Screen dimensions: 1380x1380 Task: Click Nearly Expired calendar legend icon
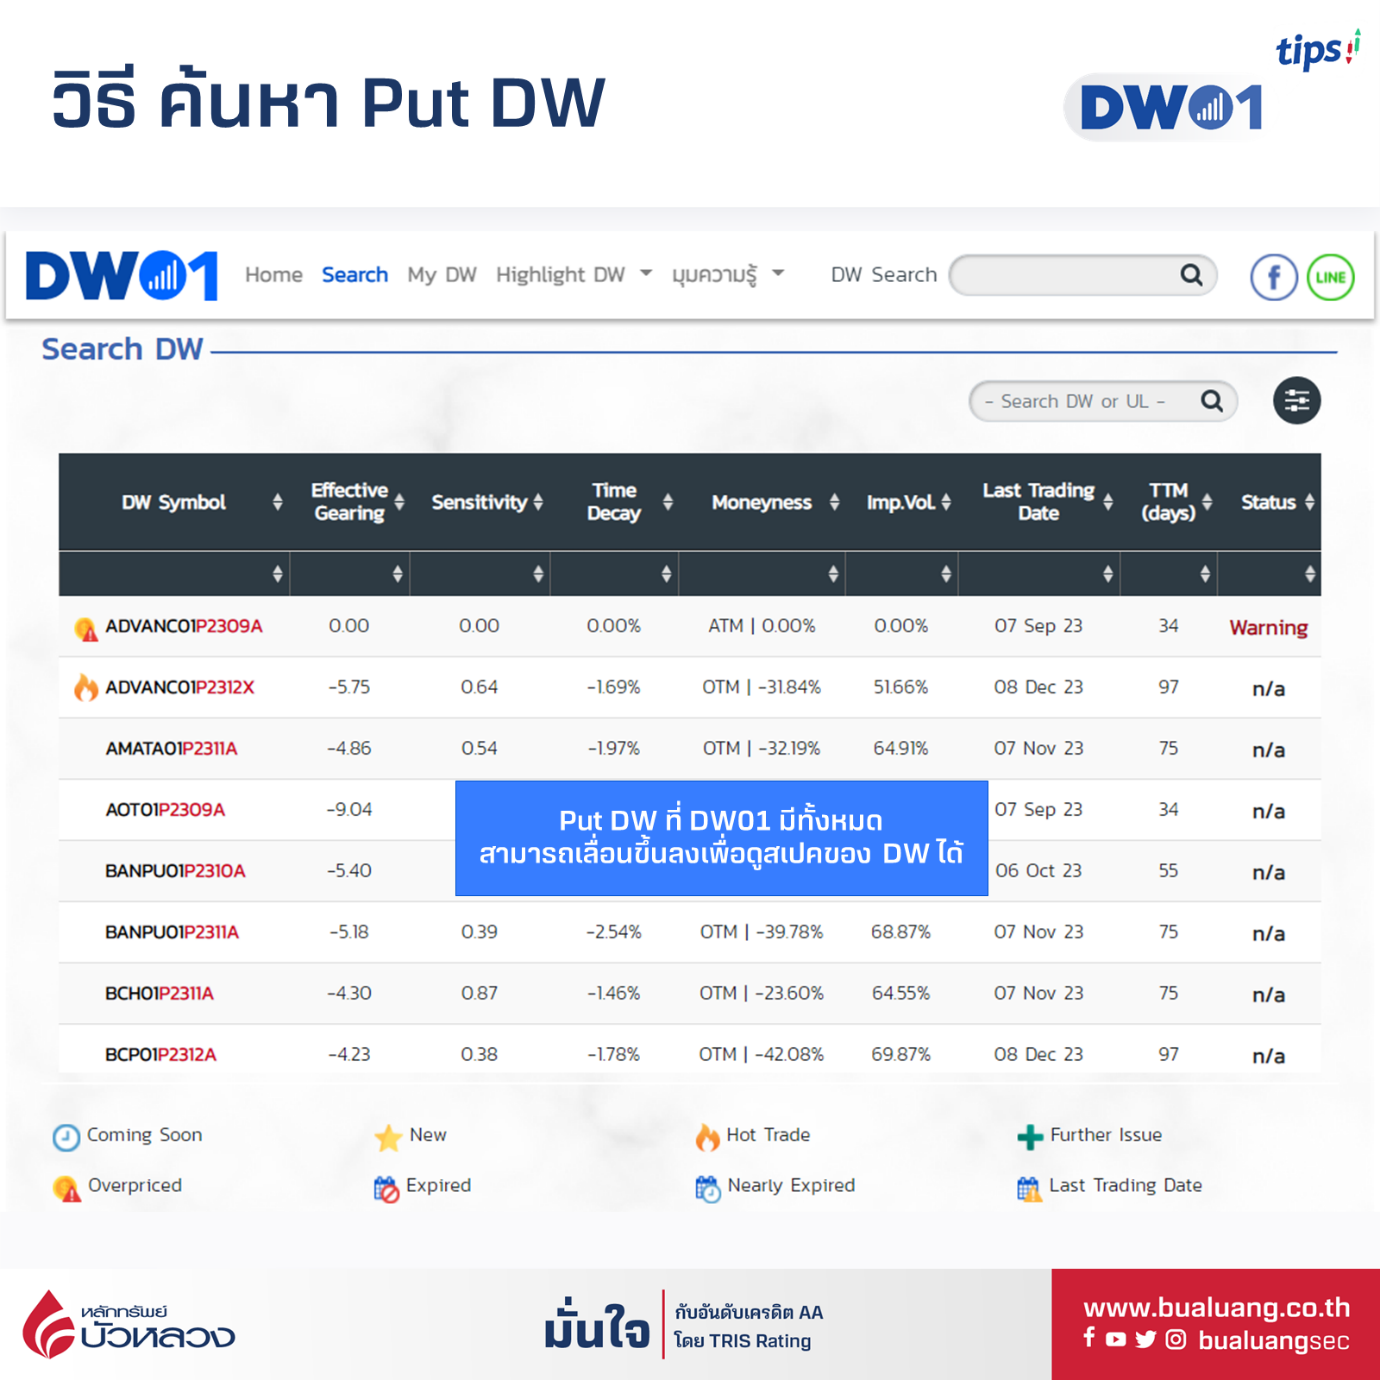click(x=708, y=1189)
